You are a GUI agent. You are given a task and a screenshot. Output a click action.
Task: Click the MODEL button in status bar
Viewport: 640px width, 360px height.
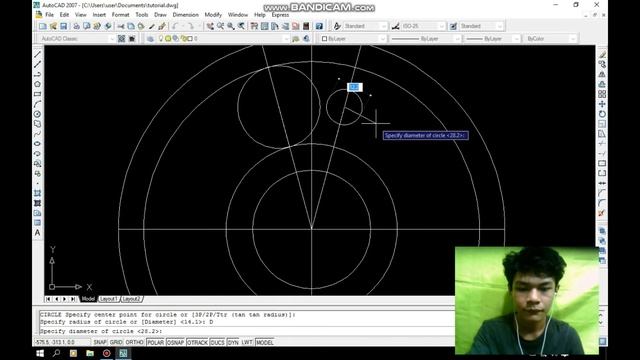pyautogui.click(x=264, y=342)
